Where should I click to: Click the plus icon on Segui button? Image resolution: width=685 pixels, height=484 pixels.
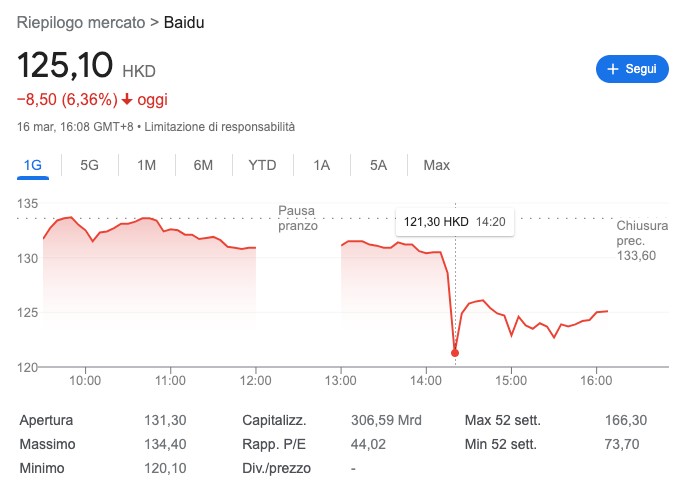coord(613,69)
